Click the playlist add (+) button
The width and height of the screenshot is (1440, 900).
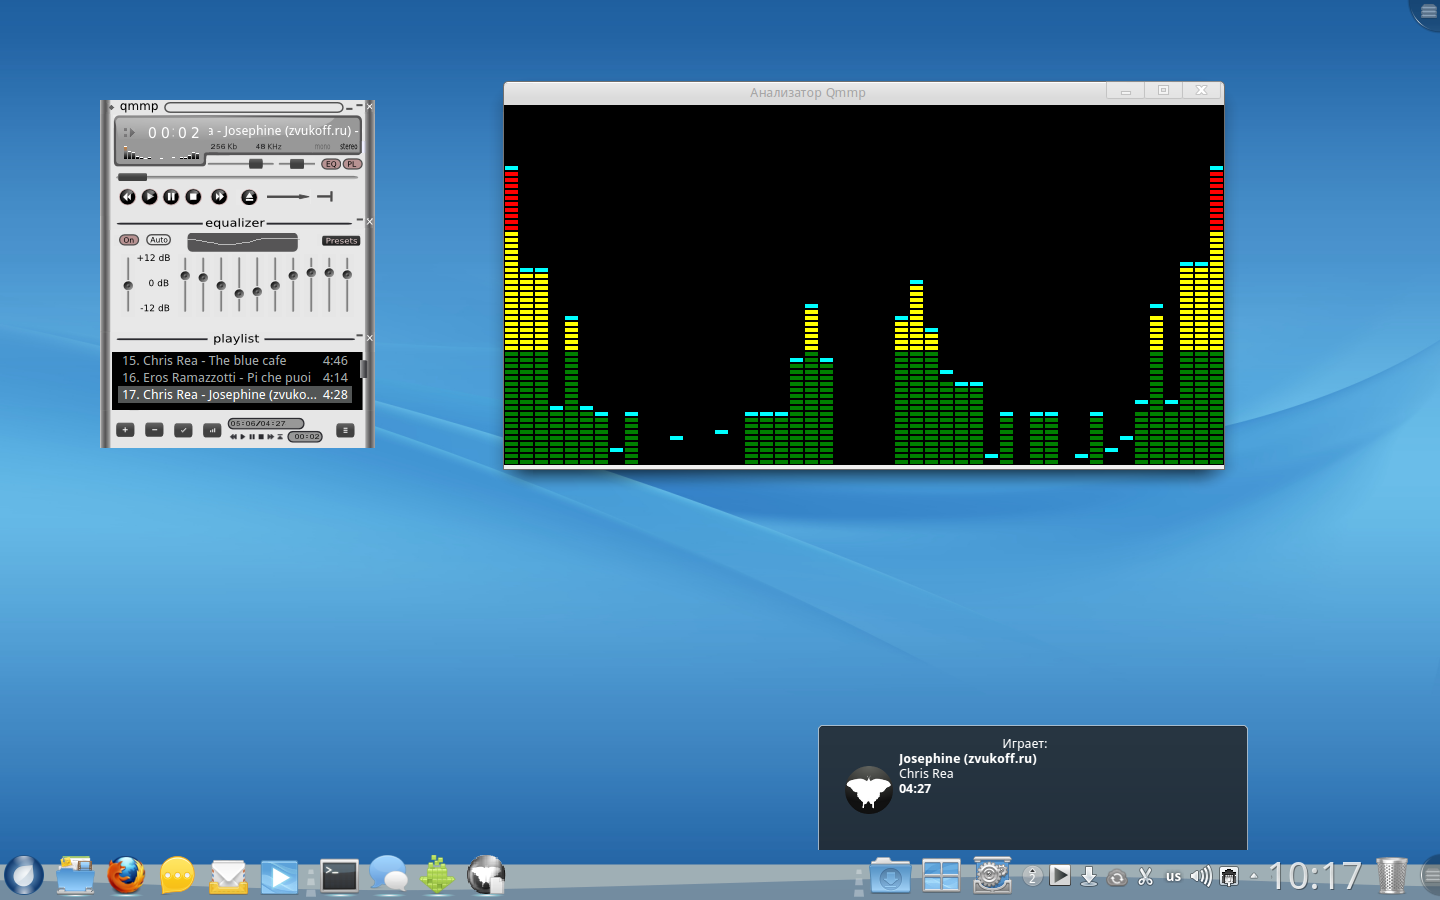(125, 430)
